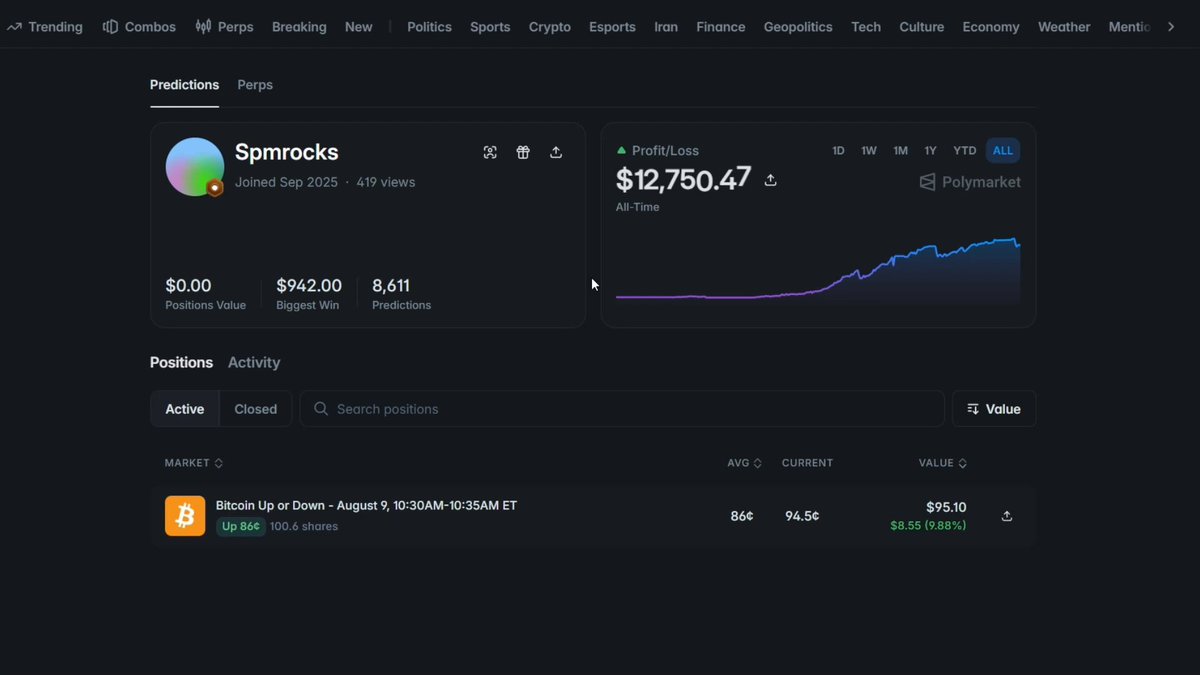Select ALL profit timeframe

(1003, 151)
